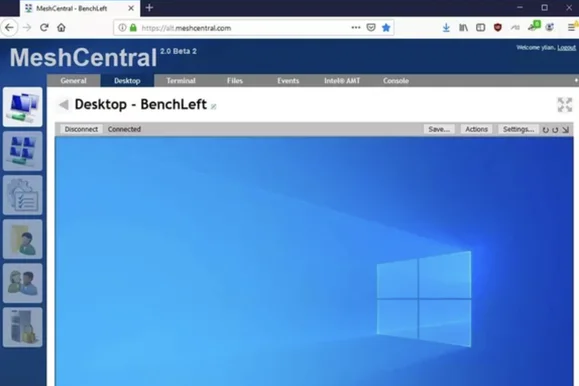This screenshot has height=386, width=579.
Task: Switch to the Terminal tab
Action: click(181, 81)
